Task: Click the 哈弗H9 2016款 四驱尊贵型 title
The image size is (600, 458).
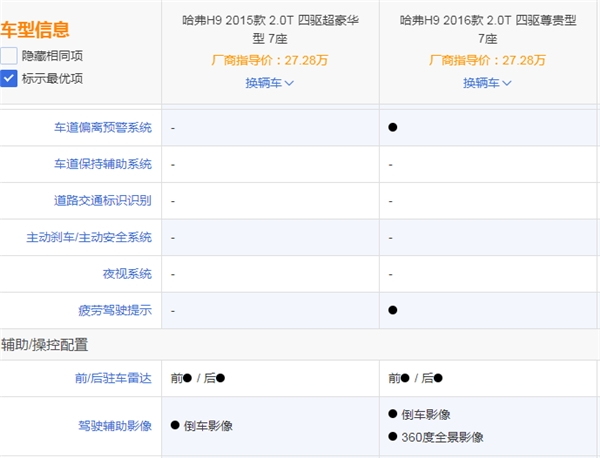Action: pyautogui.click(x=487, y=29)
